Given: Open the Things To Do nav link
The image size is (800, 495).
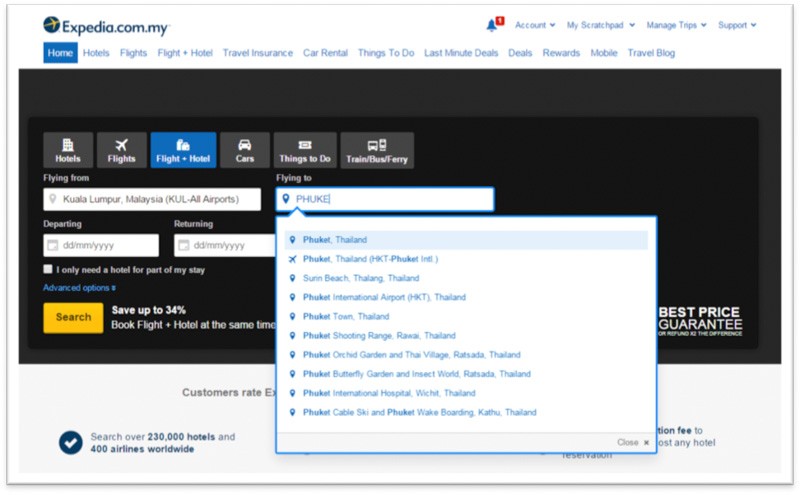Looking at the screenshot, I should point(386,53).
